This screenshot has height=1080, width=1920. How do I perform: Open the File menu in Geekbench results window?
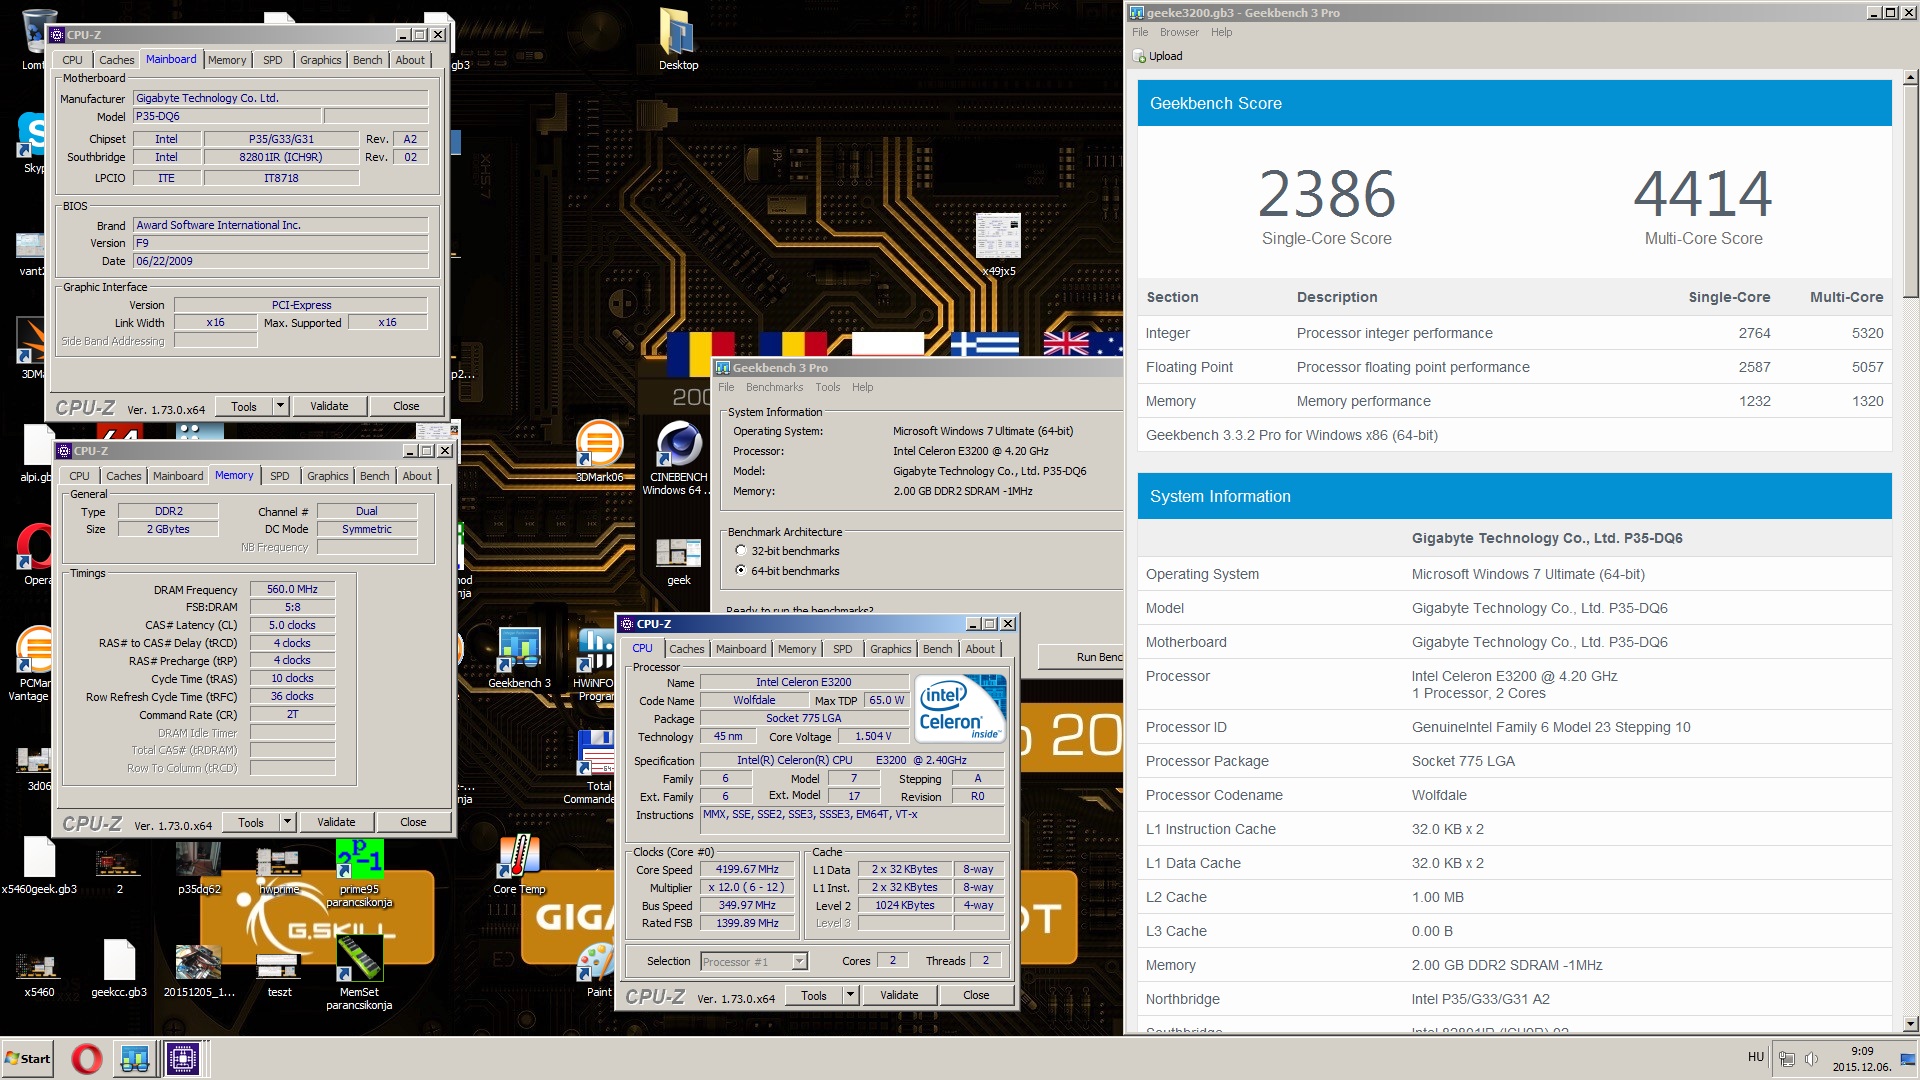pos(1140,32)
